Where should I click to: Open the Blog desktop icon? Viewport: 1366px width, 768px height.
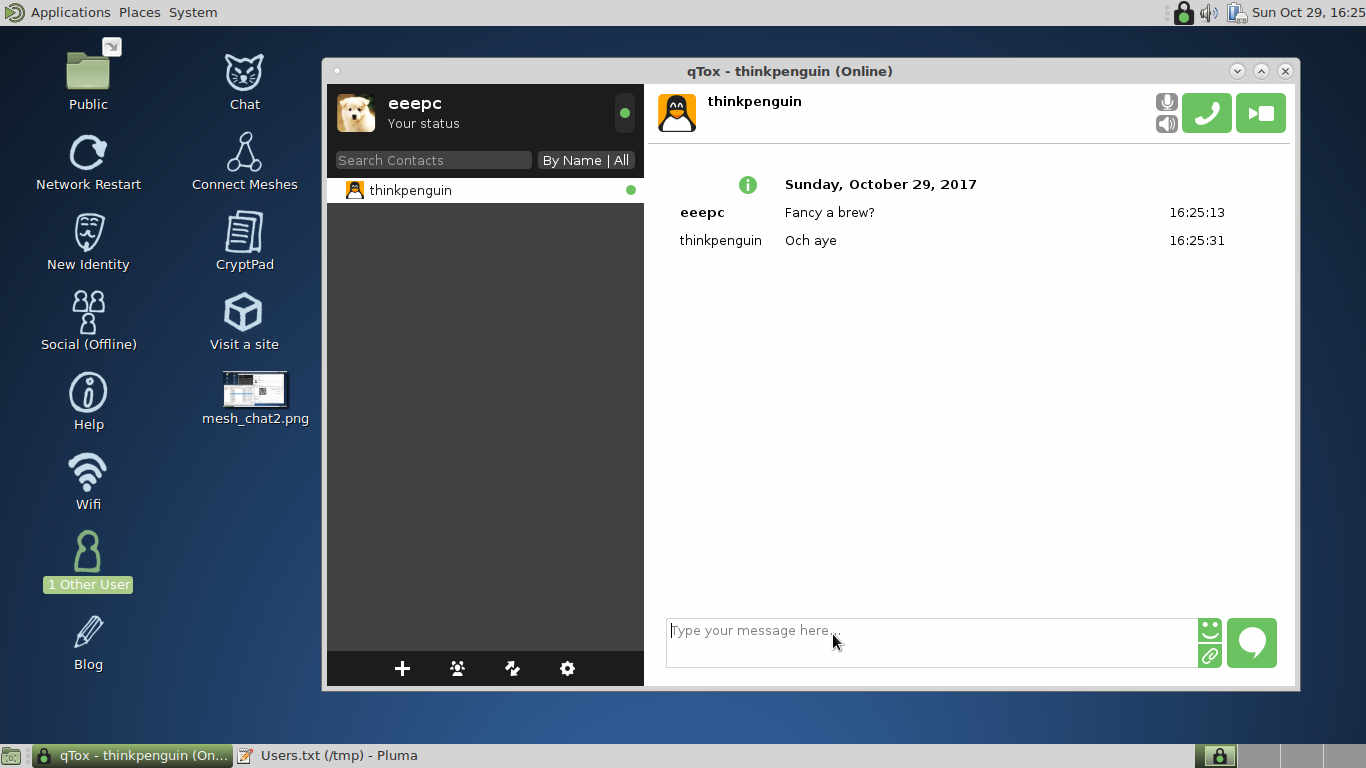88,642
